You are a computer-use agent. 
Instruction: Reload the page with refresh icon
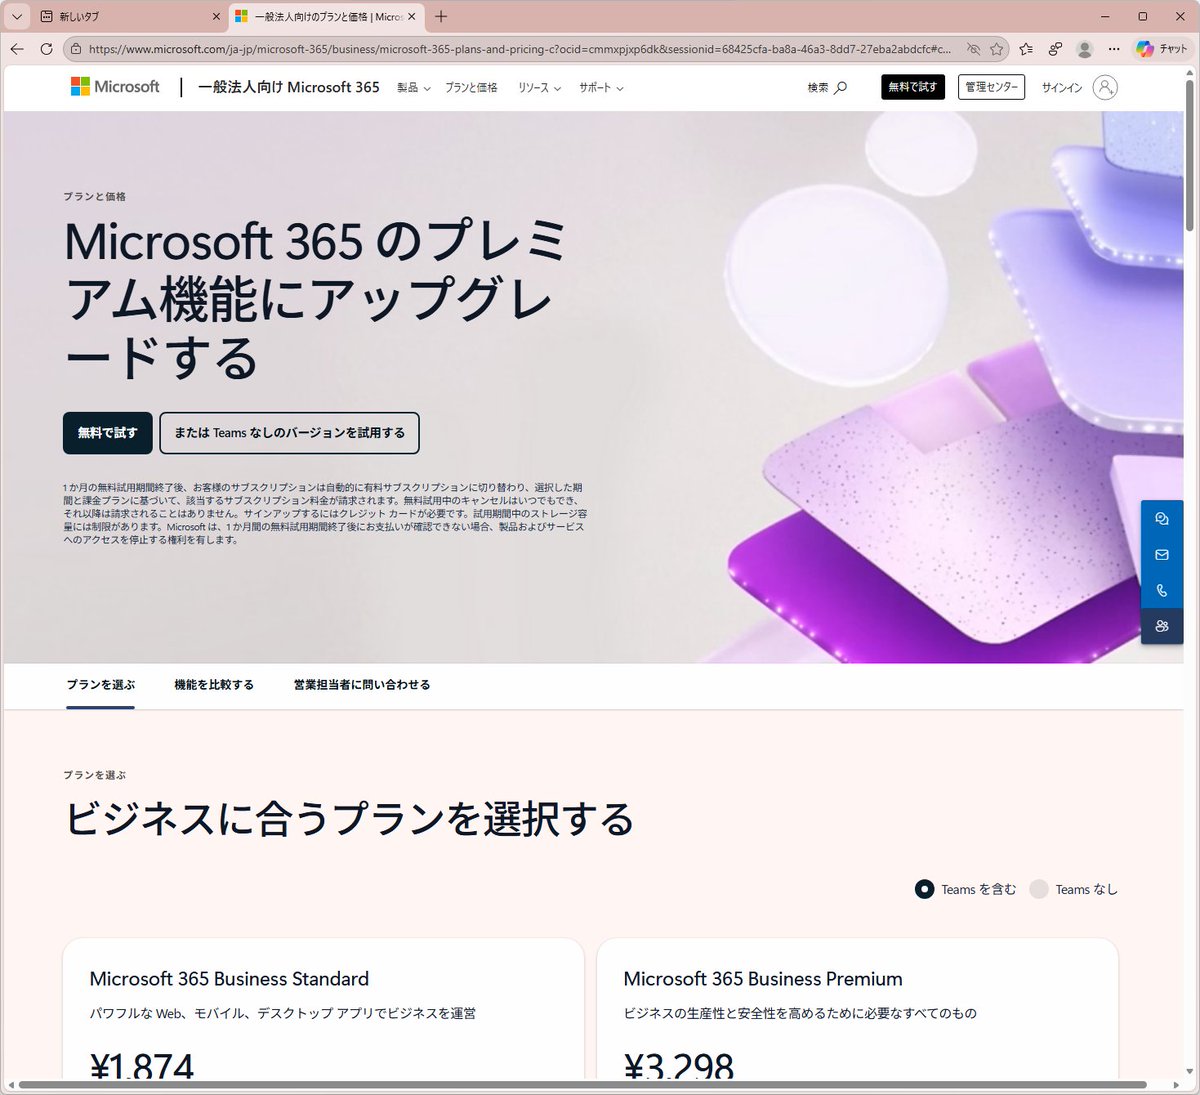pyautogui.click(x=46, y=49)
